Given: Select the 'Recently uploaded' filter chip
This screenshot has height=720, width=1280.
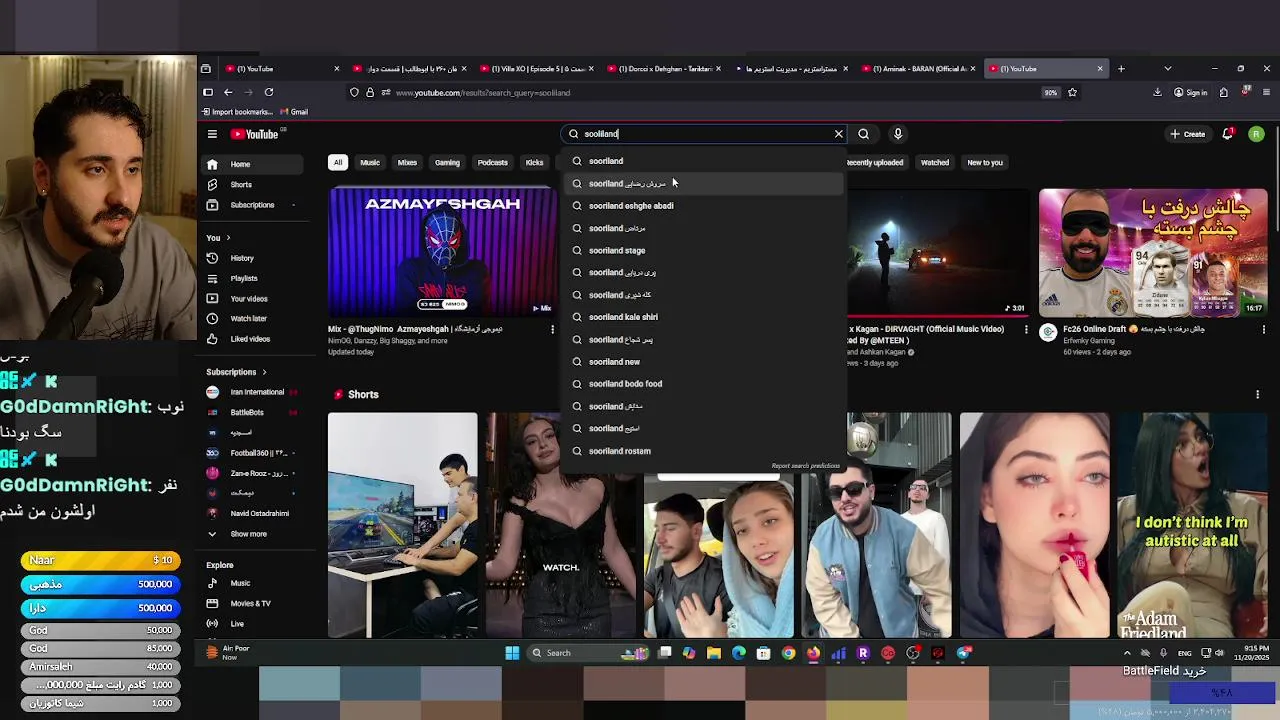Looking at the screenshot, I should click(x=875, y=162).
